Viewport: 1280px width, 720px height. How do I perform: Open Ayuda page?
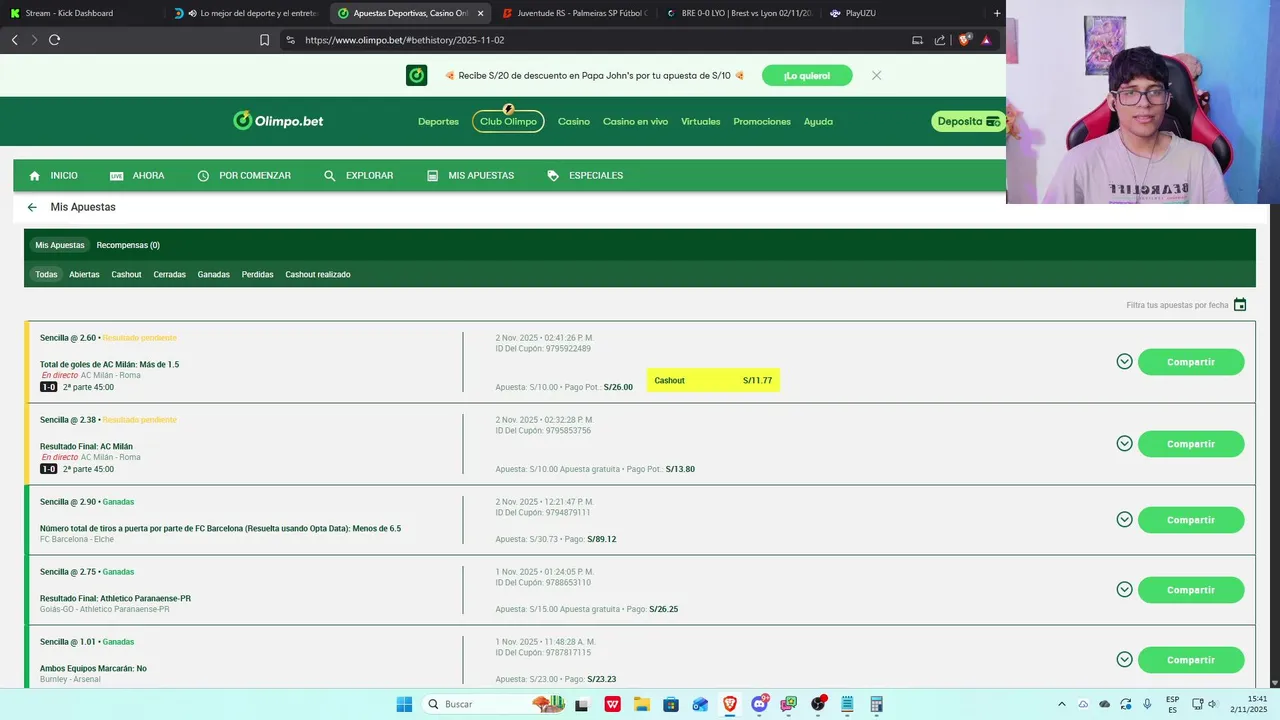click(818, 121)
